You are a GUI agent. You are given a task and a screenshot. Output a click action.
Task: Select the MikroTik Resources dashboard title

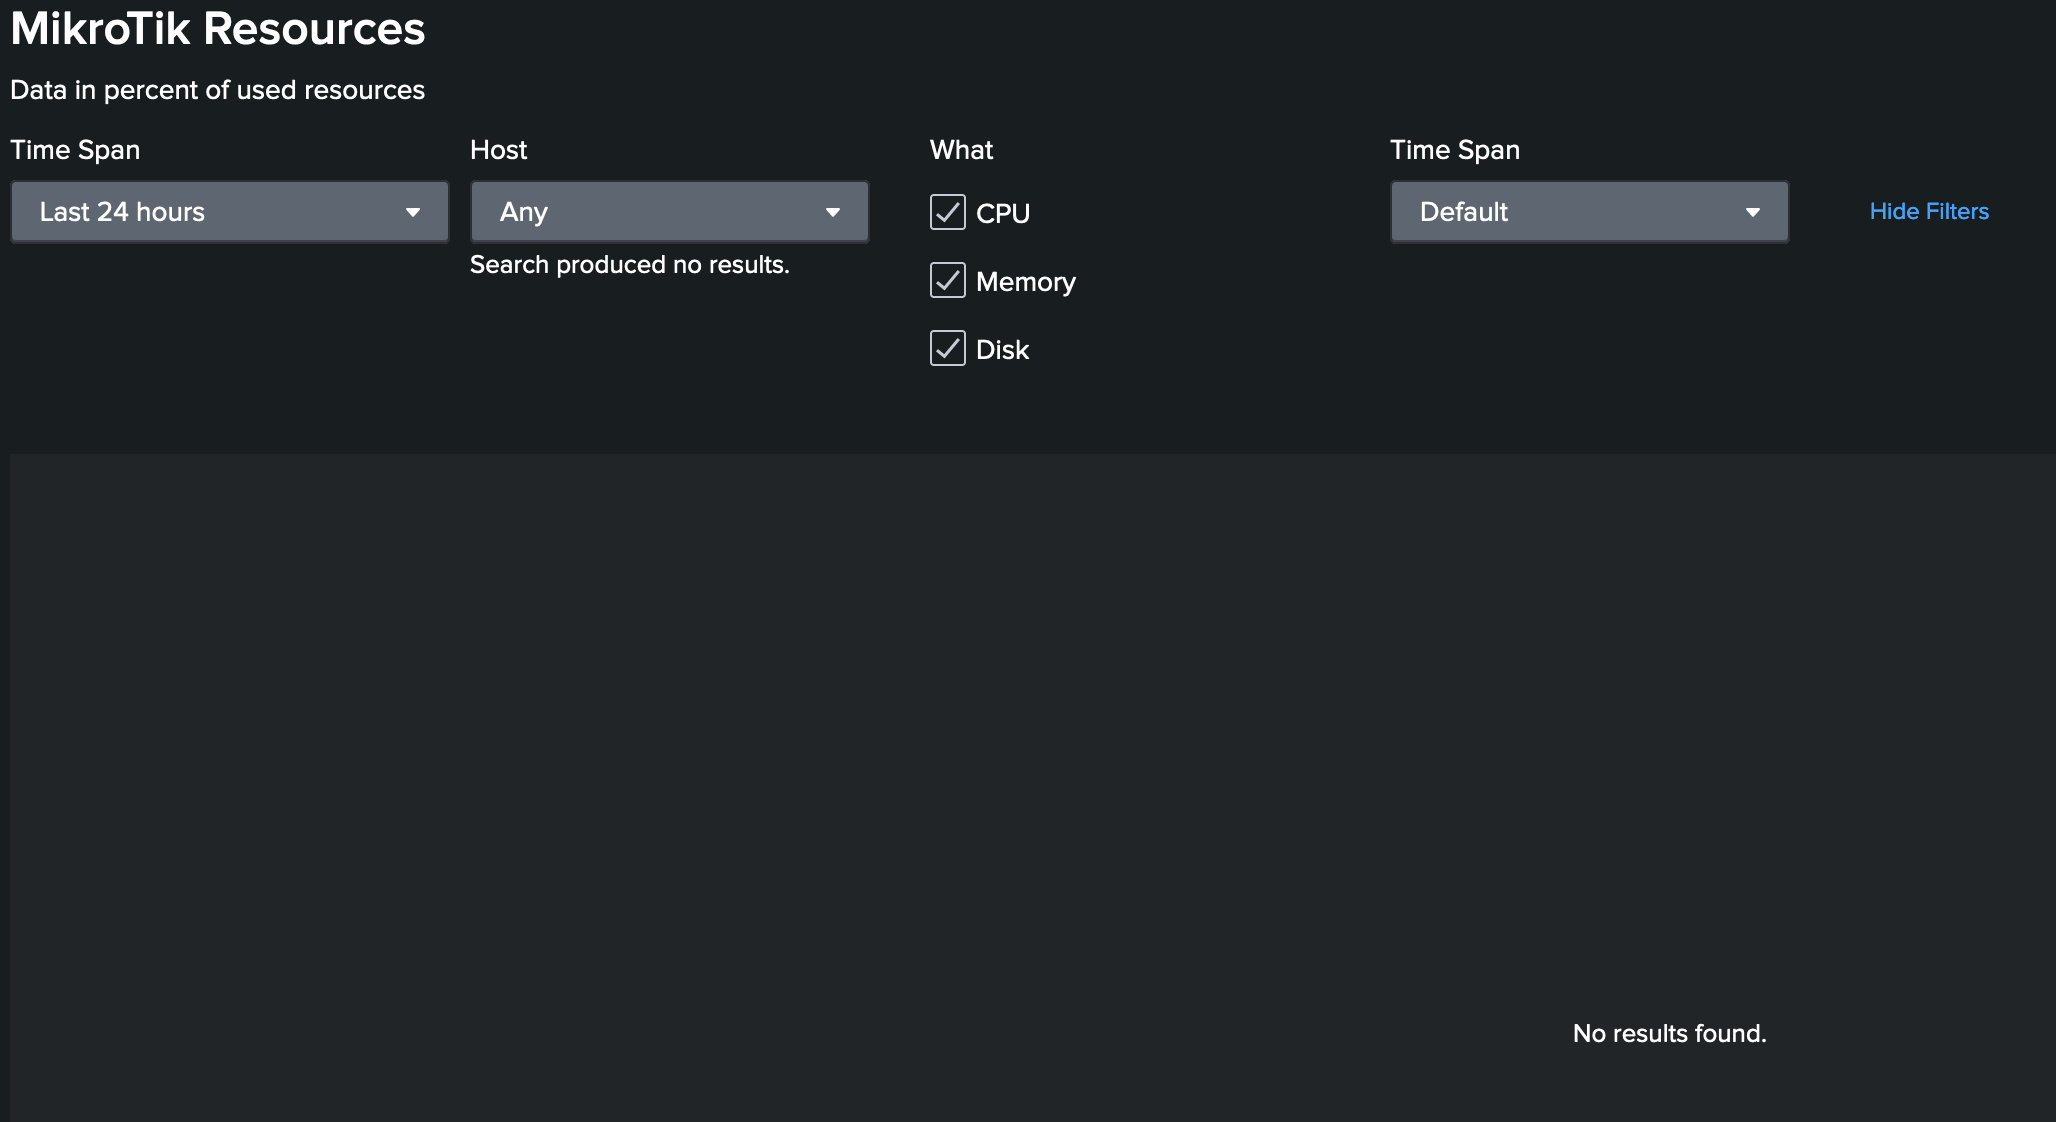click(x=217, y=29)
